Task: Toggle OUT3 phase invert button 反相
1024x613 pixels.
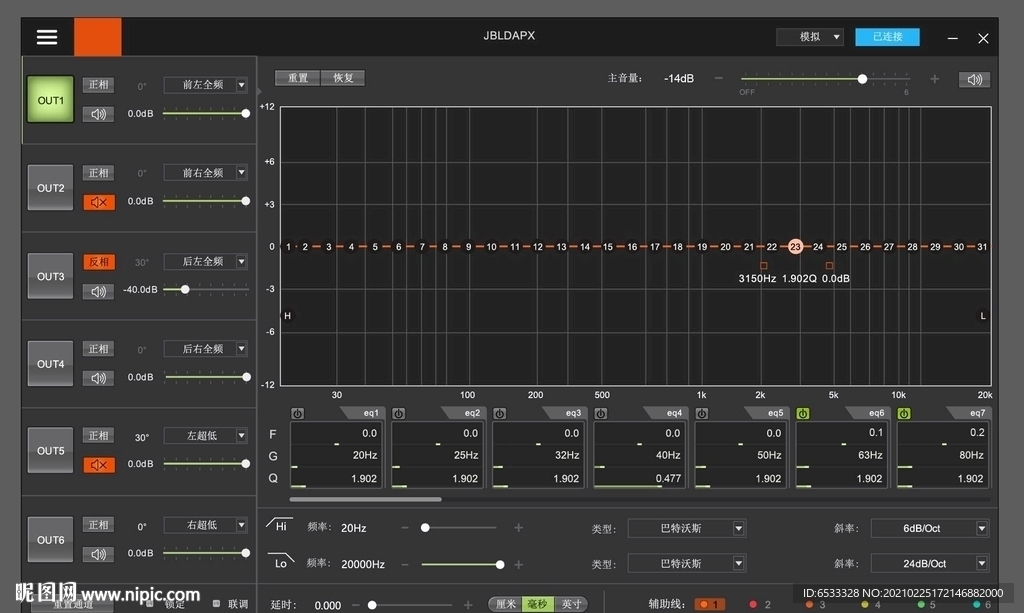Action: point(98,262)
